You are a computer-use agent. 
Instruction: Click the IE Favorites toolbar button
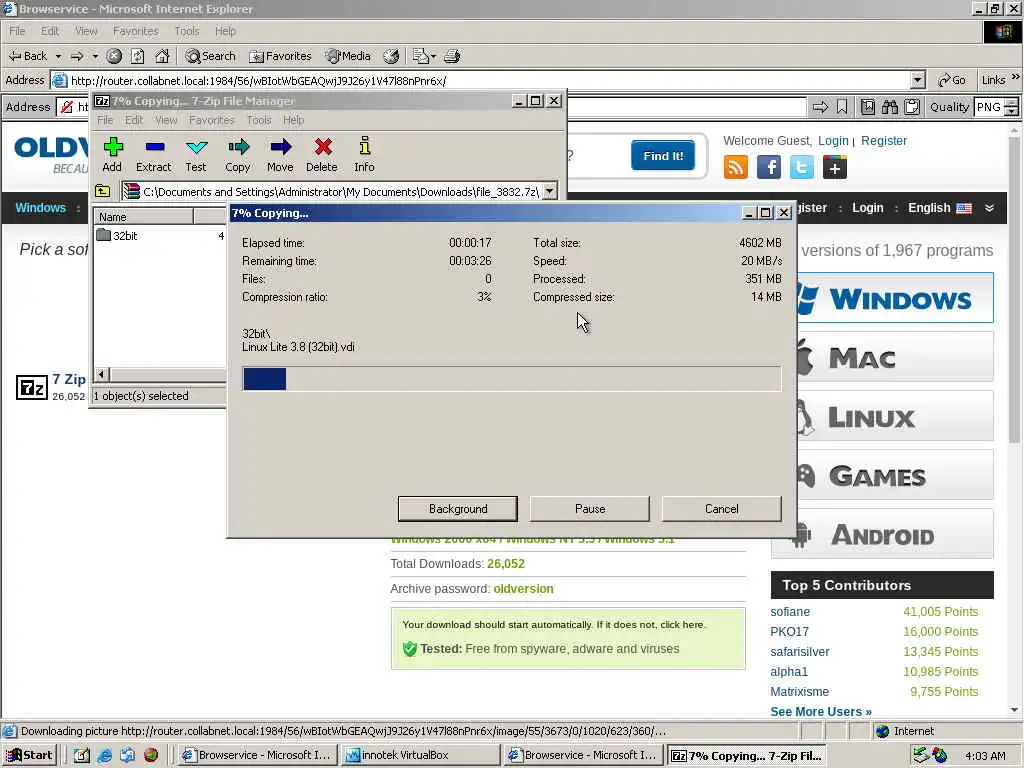click(281, 56)
